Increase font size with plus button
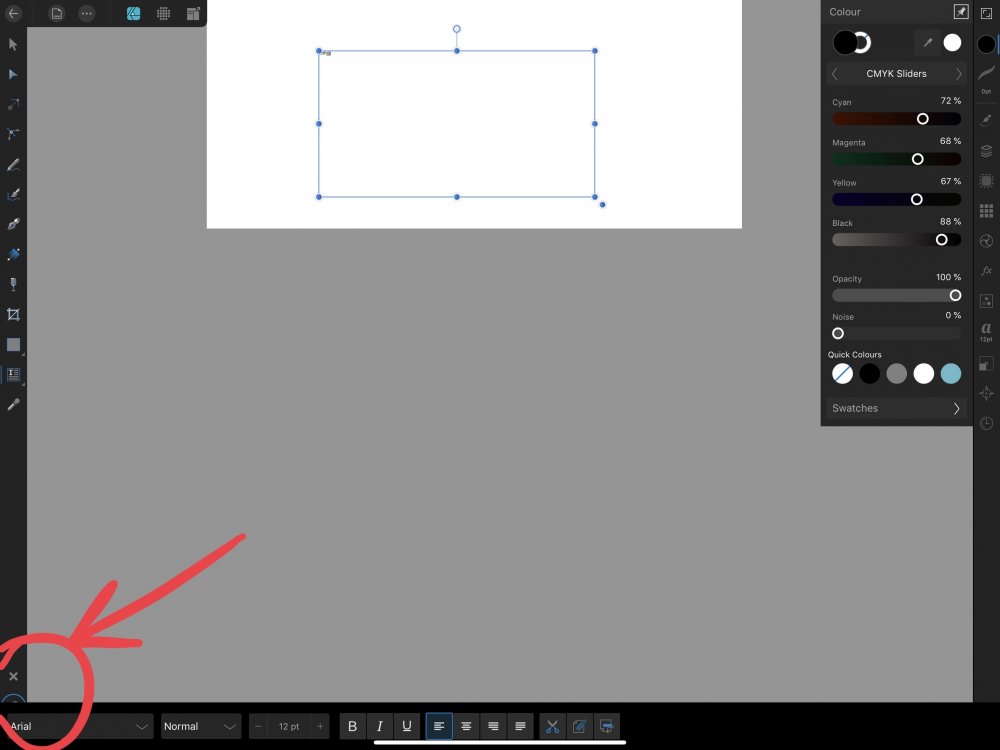This screenshot has height=750, width=1000. point(320,726)
